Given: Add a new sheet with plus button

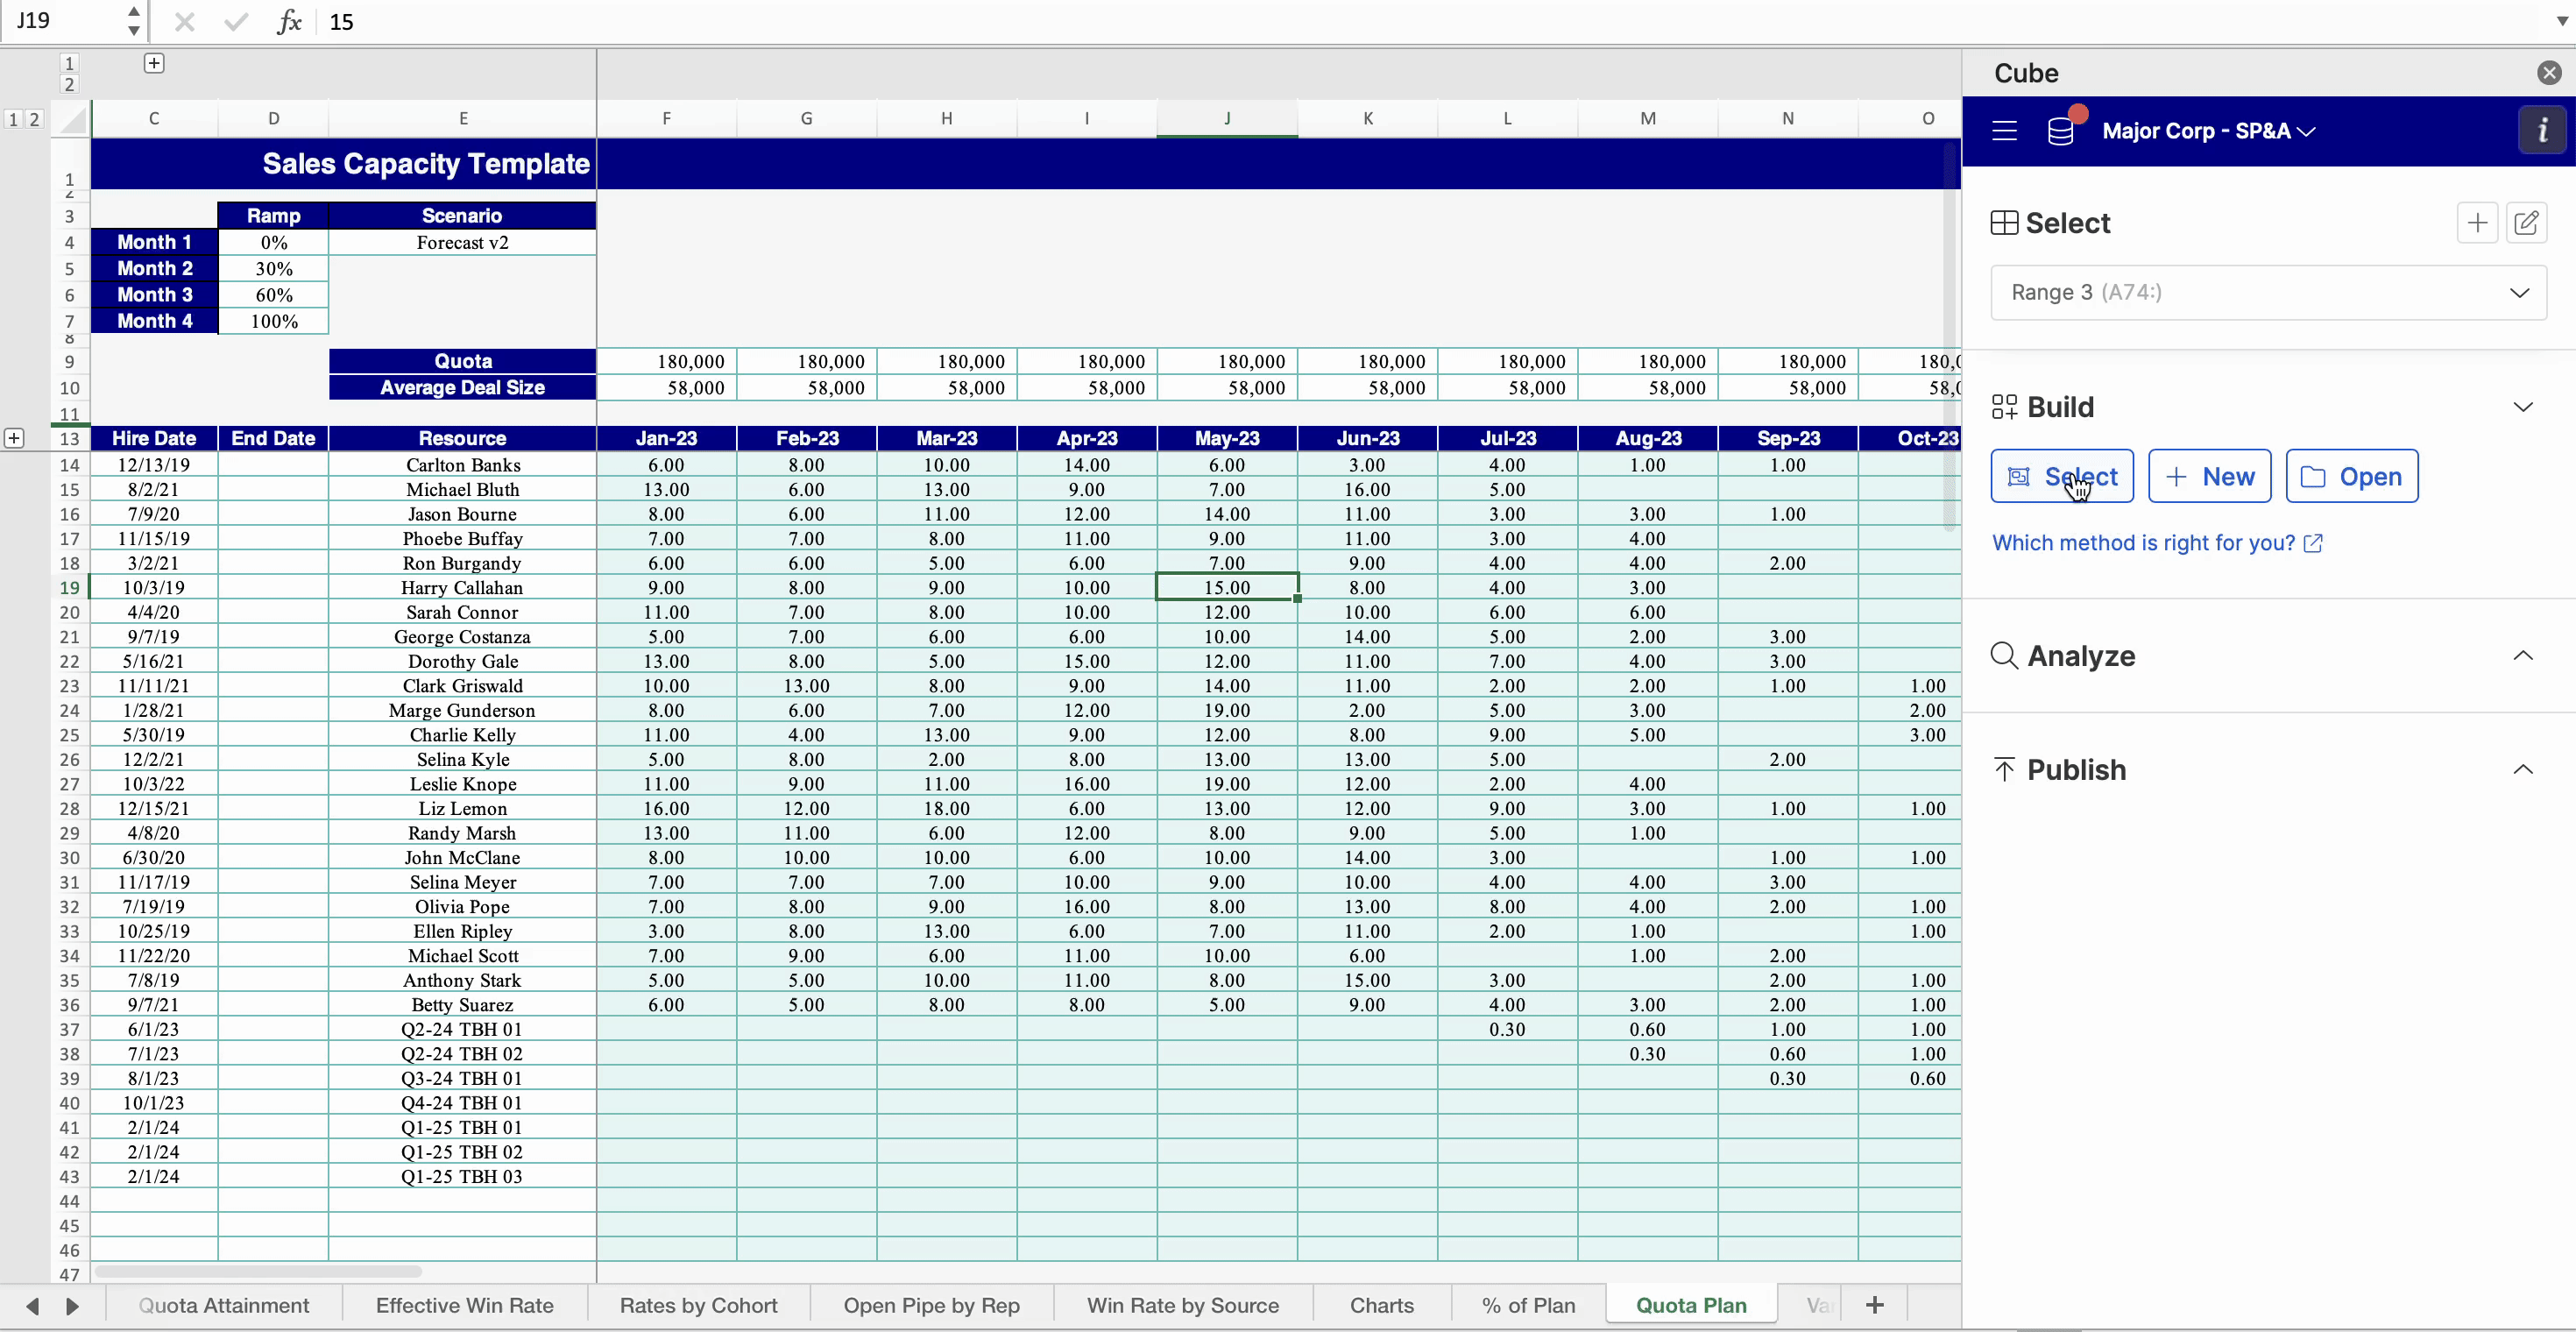Looking at the screenshot, I should pos(1875,1305).
